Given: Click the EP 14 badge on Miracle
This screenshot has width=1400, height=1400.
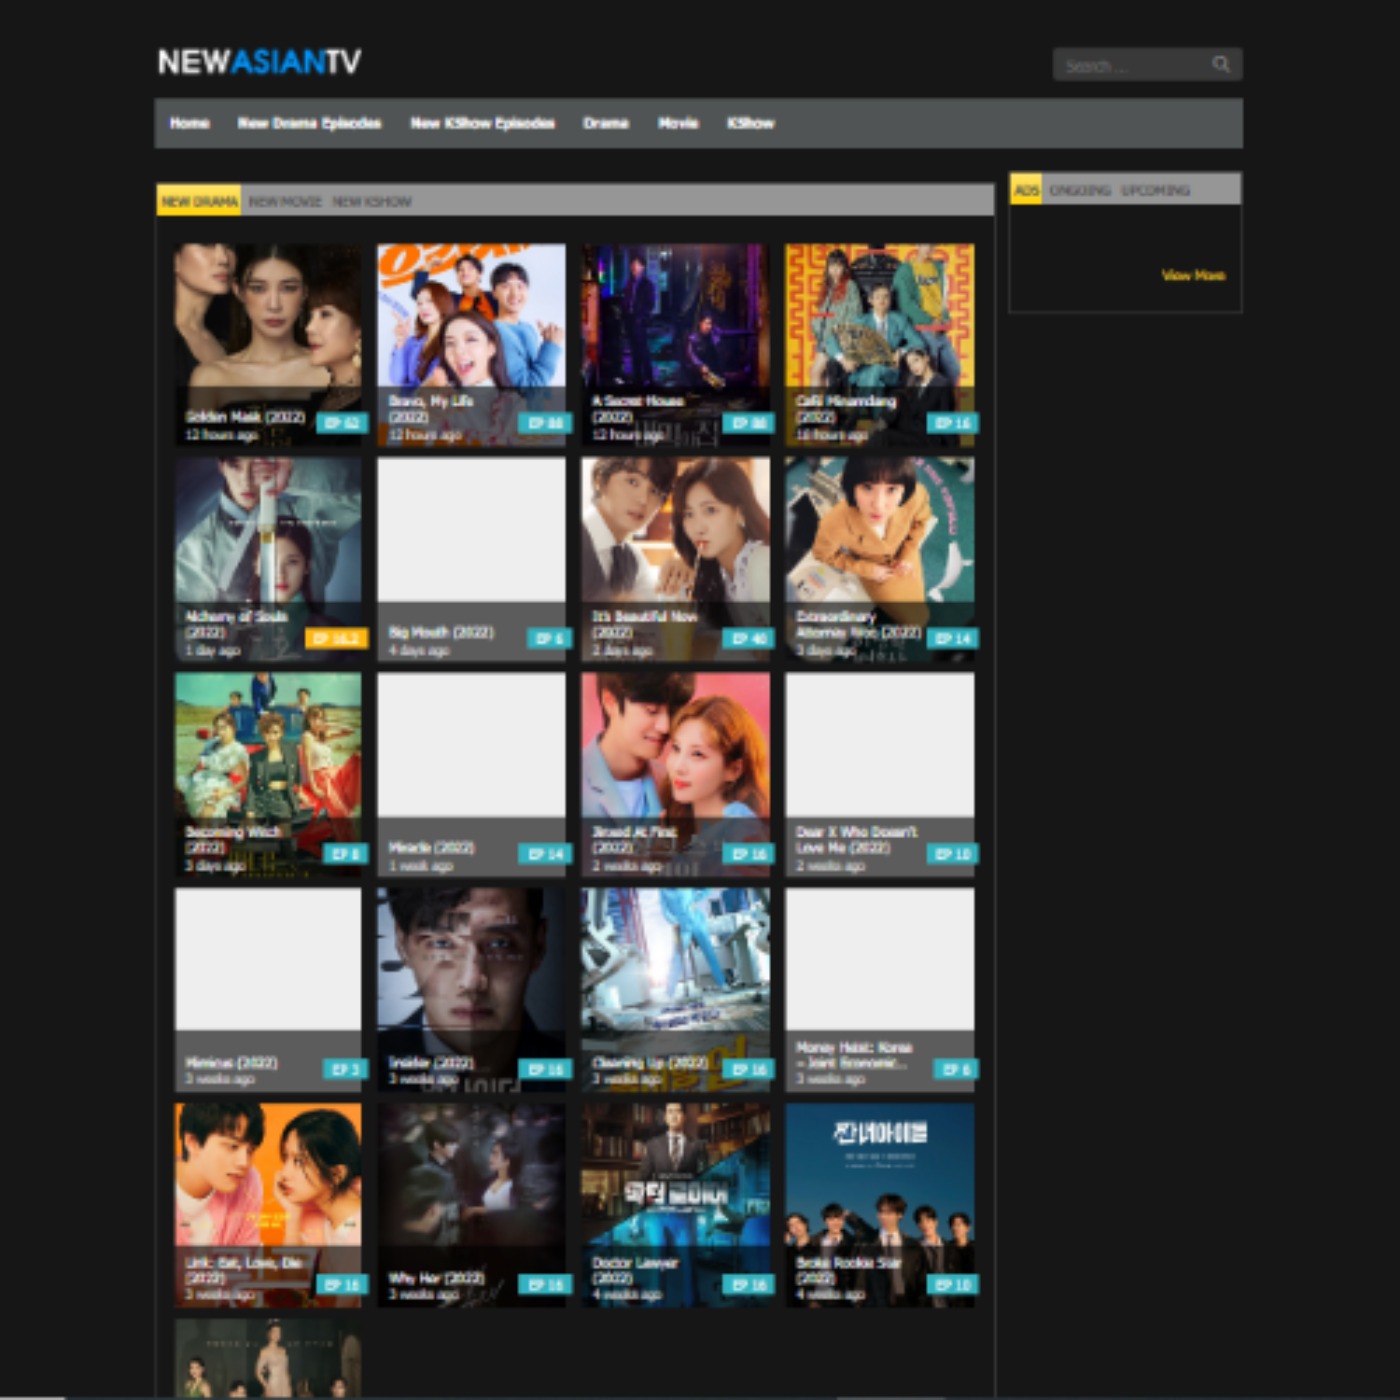Looking at the screenshot, I should click(546, 853).
